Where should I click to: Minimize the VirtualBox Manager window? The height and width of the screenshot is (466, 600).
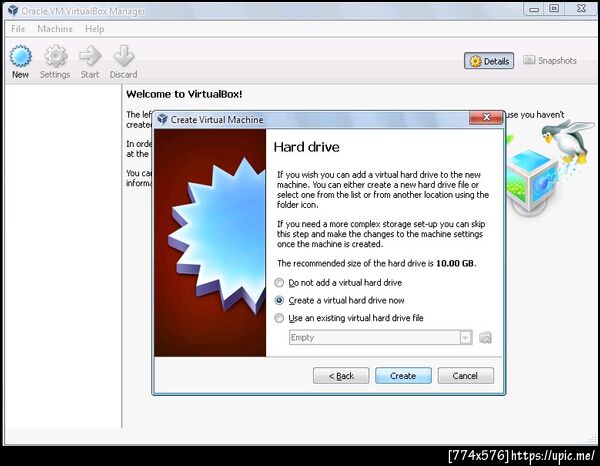click(534, 9)
